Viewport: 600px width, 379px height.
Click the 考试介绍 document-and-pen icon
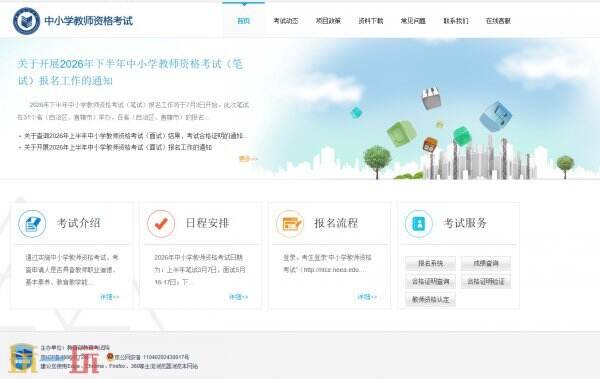point(32,223)
